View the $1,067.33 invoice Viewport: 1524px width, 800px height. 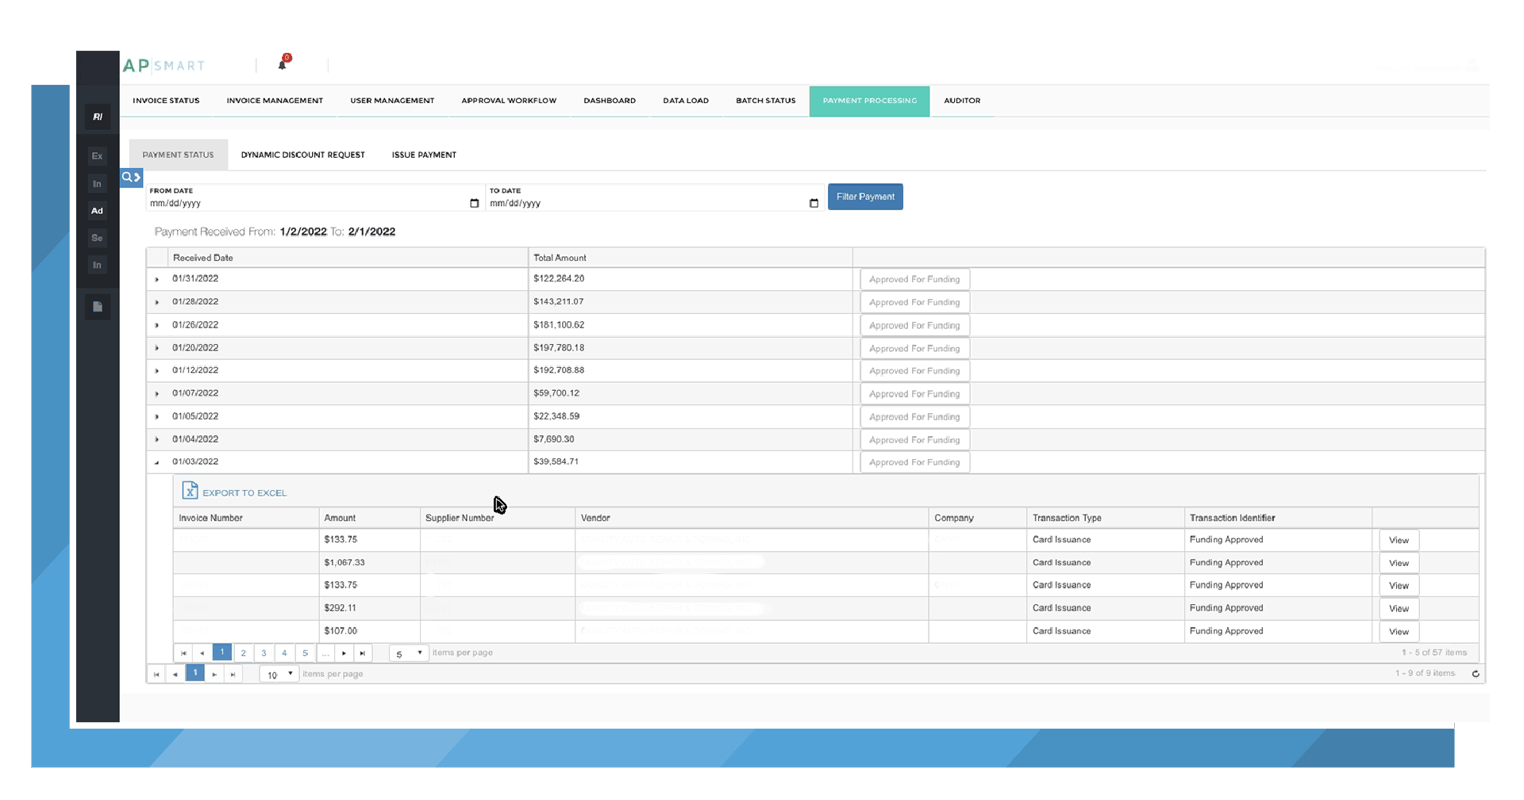[x=1398, y=563]
